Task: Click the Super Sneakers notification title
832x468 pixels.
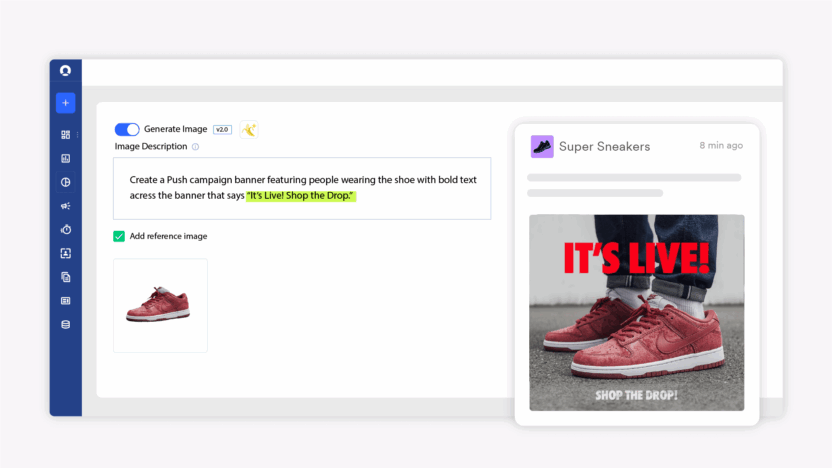Action: tap(604, 146)
